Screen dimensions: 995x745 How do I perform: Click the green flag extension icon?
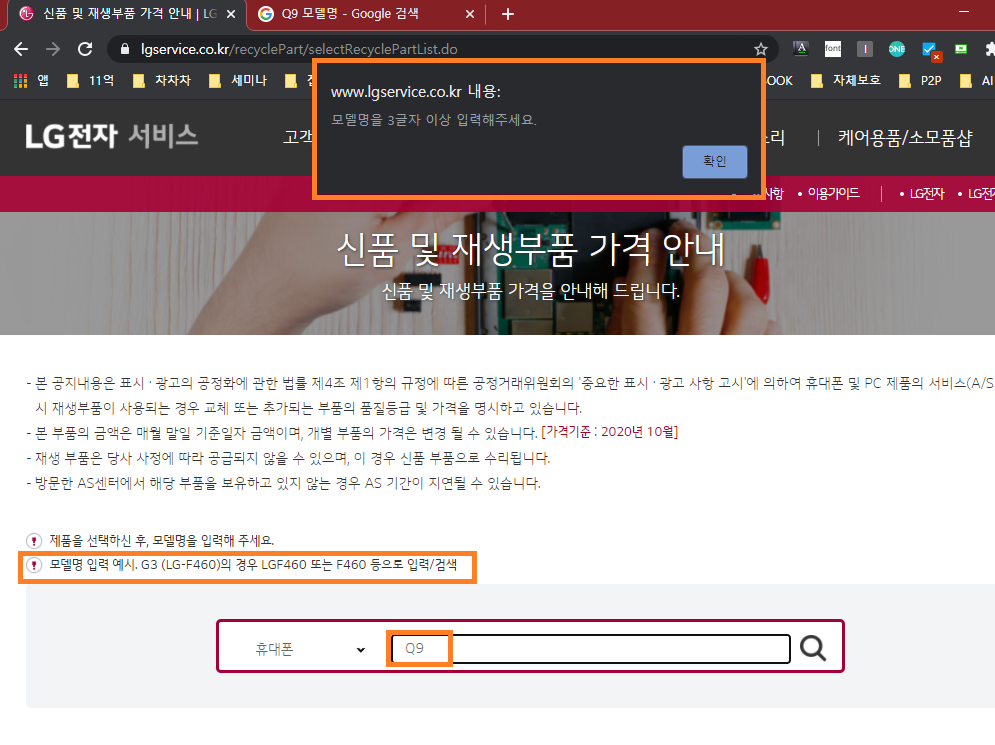[x=961, y=49]
